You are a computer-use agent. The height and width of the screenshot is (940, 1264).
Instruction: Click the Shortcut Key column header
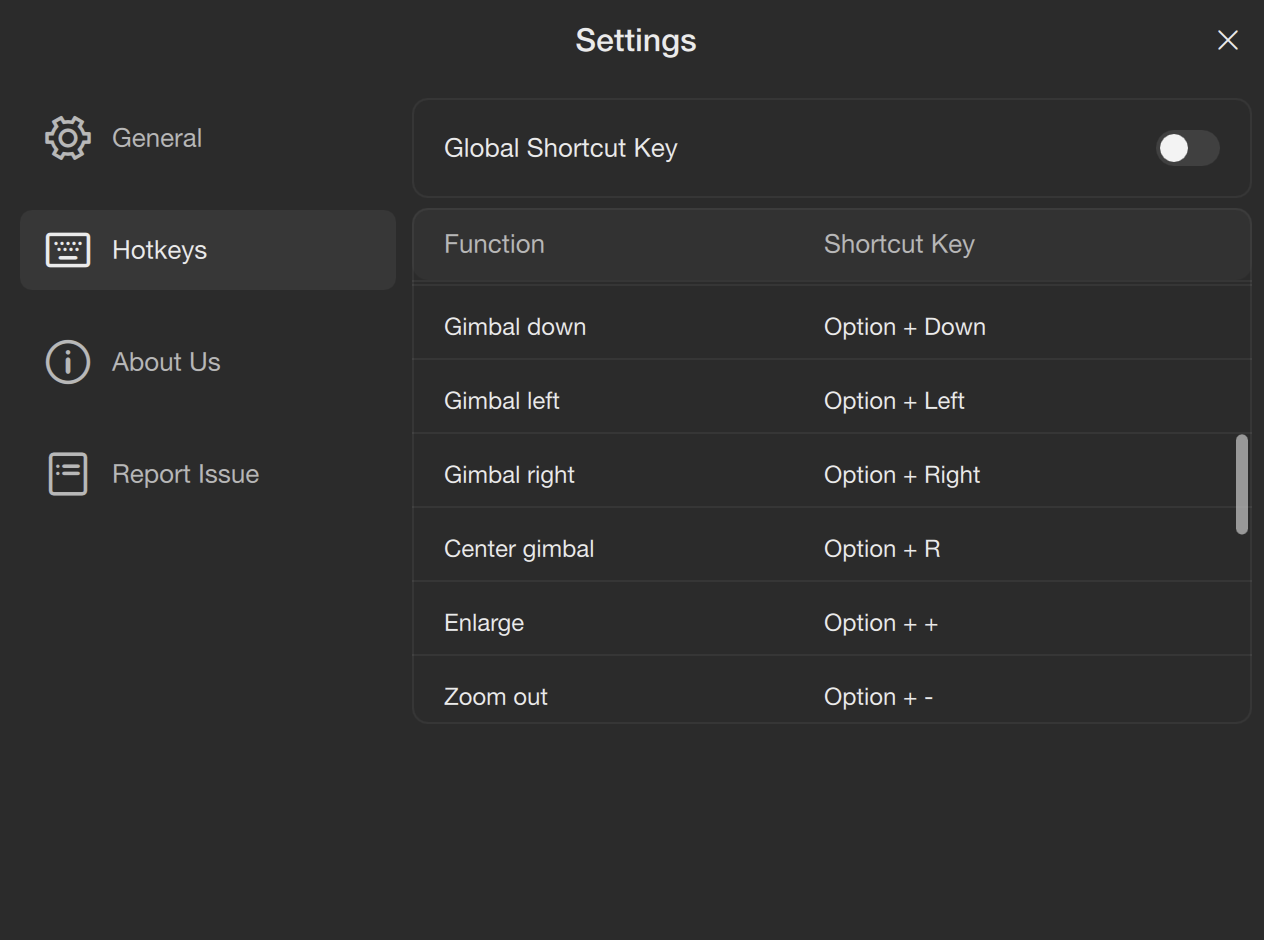(899, 244)
